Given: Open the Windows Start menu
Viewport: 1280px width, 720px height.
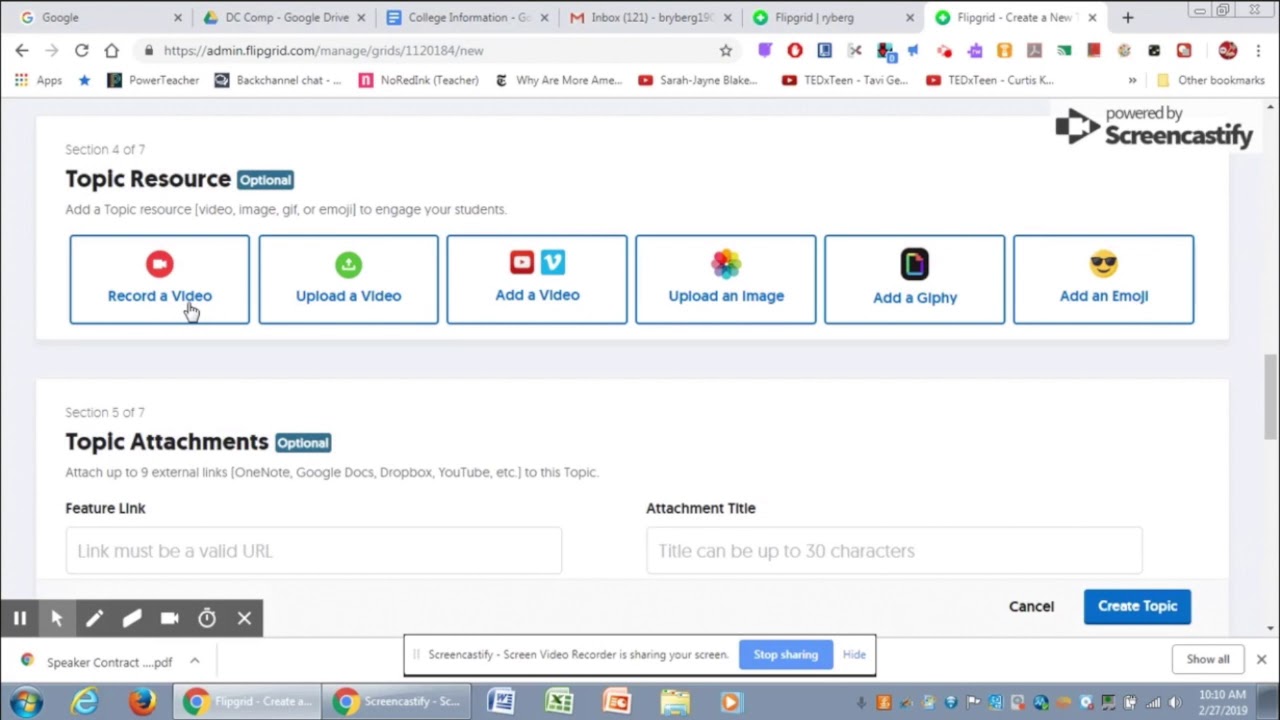Looking at the screenshot, I should (x=27, y=701).
